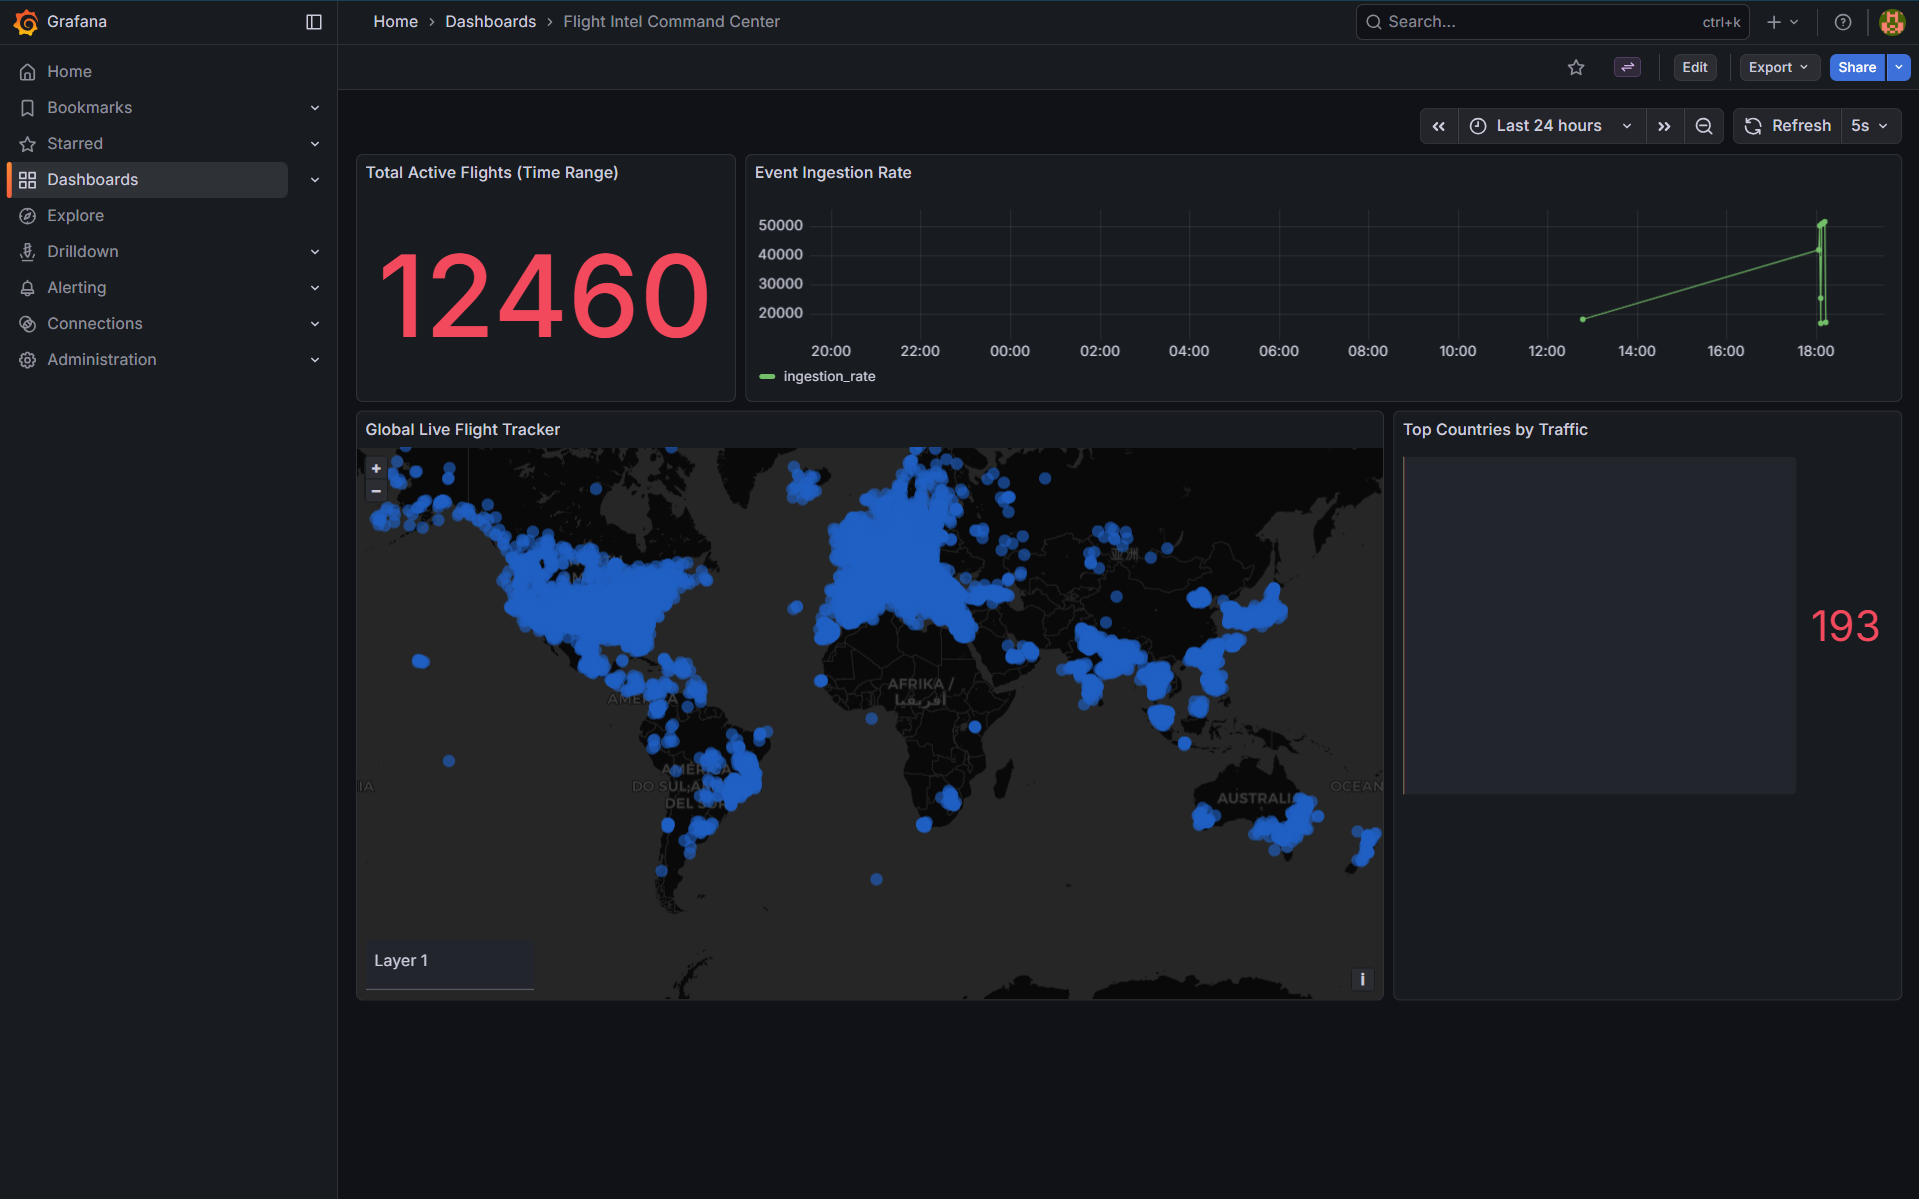Expand the Bookmarks section chevron

point(315,108)
